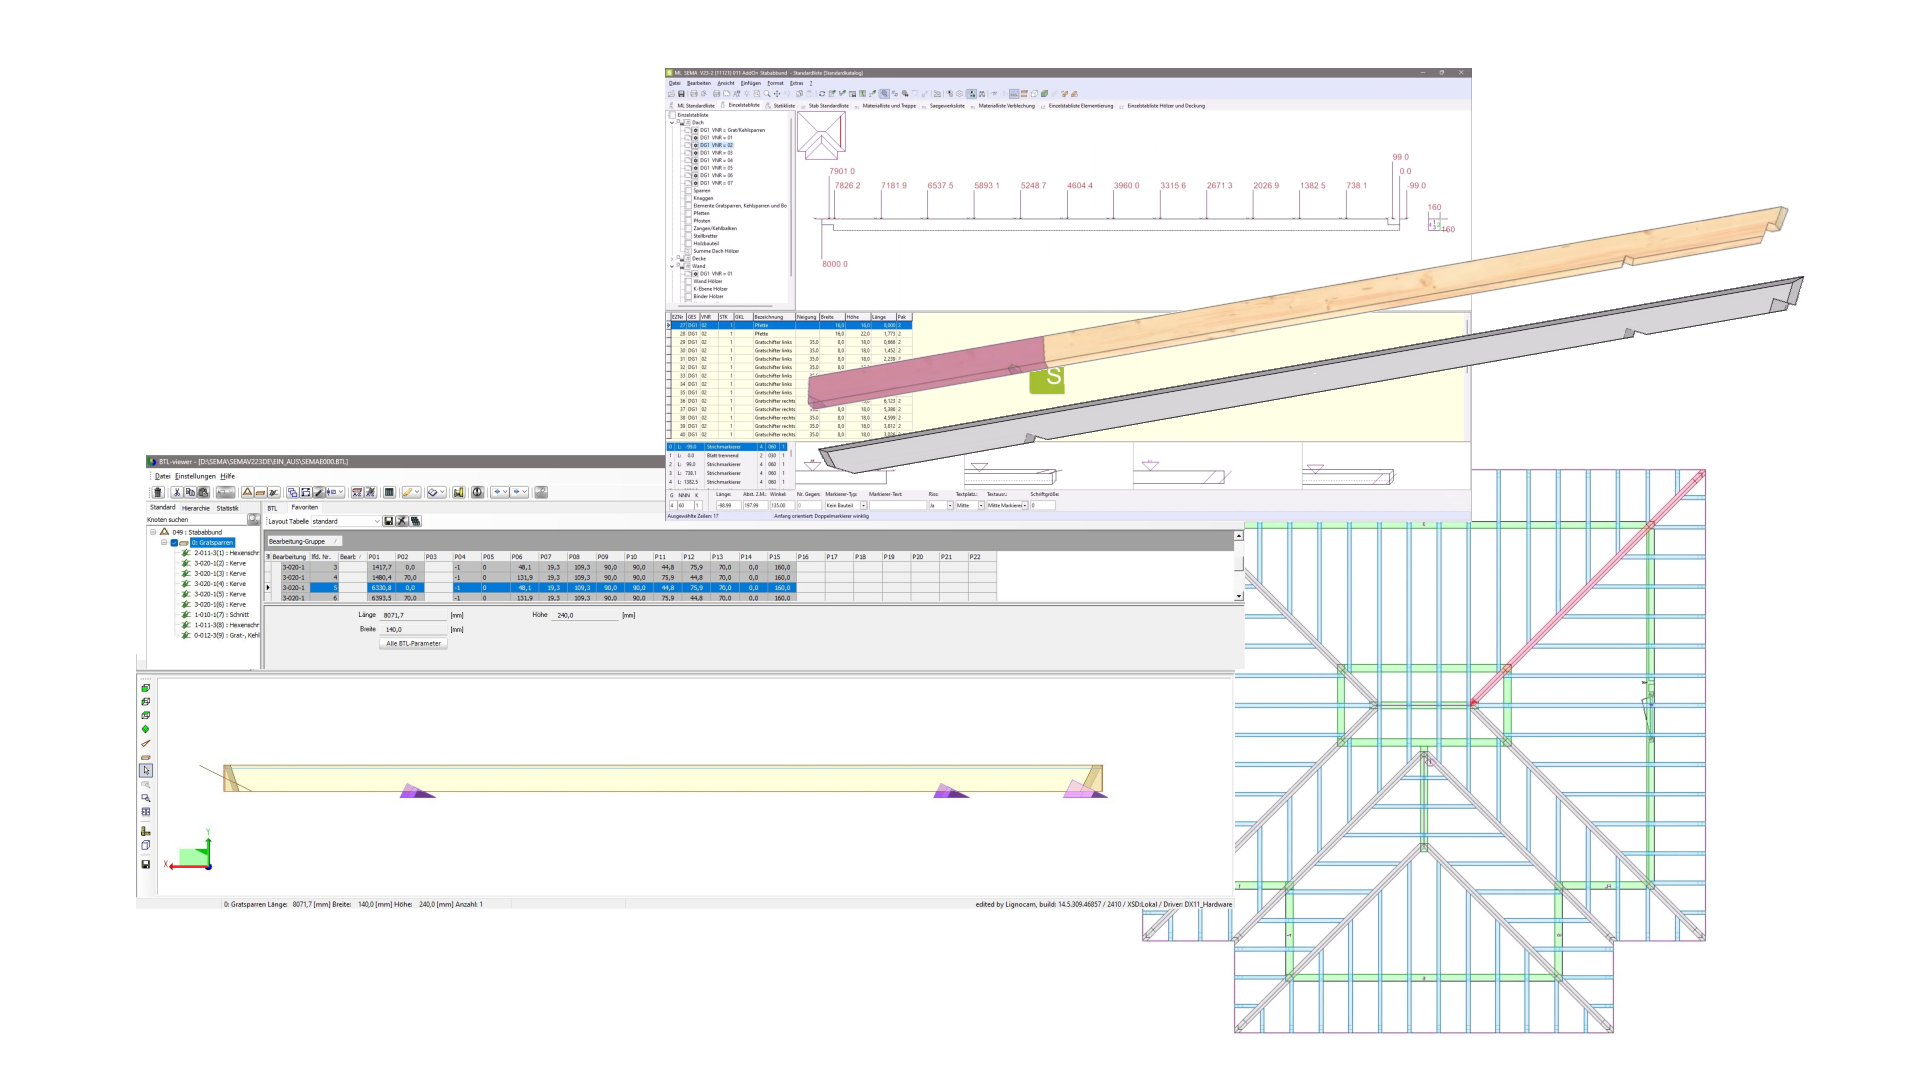The image size is (1920, 1080).
Task: Select the pointer arrow tool in viewer sidebar
Action: [146, 770]
